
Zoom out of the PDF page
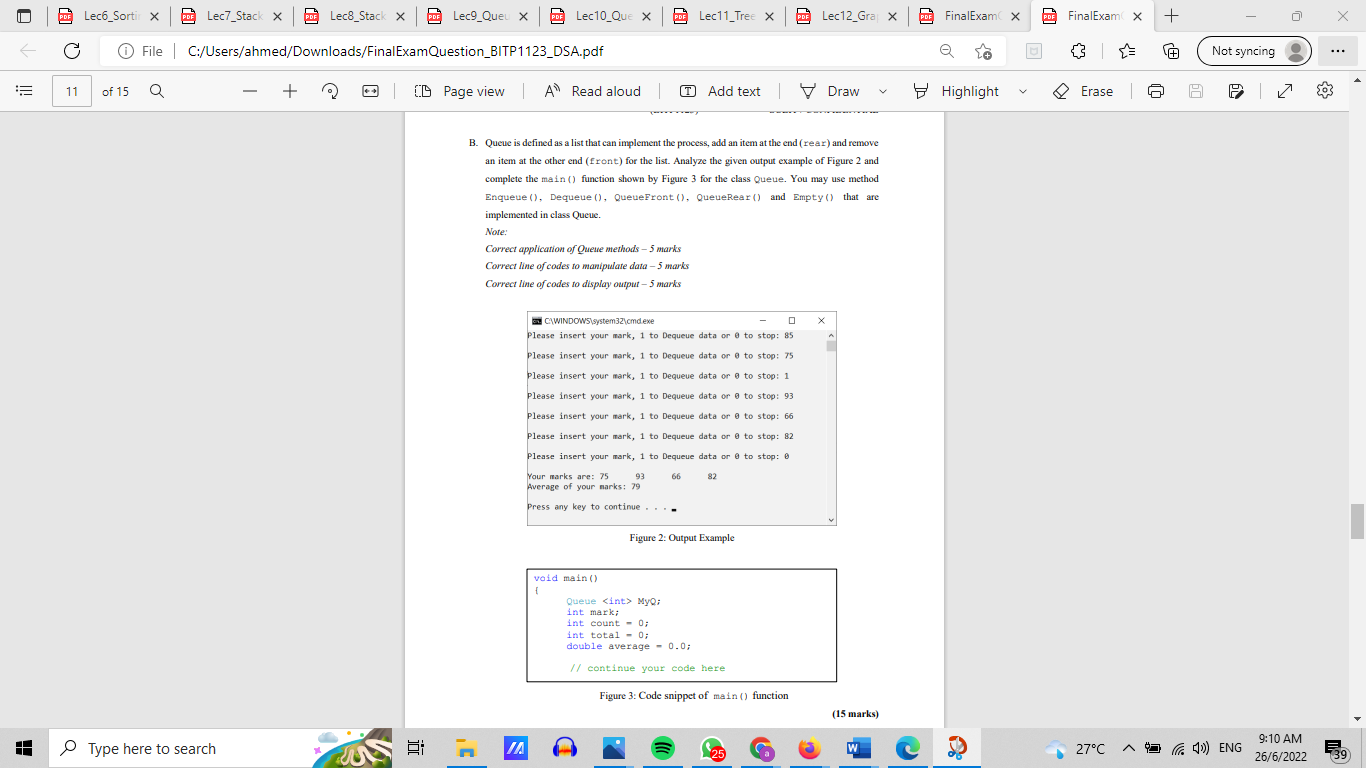point(249,90)
